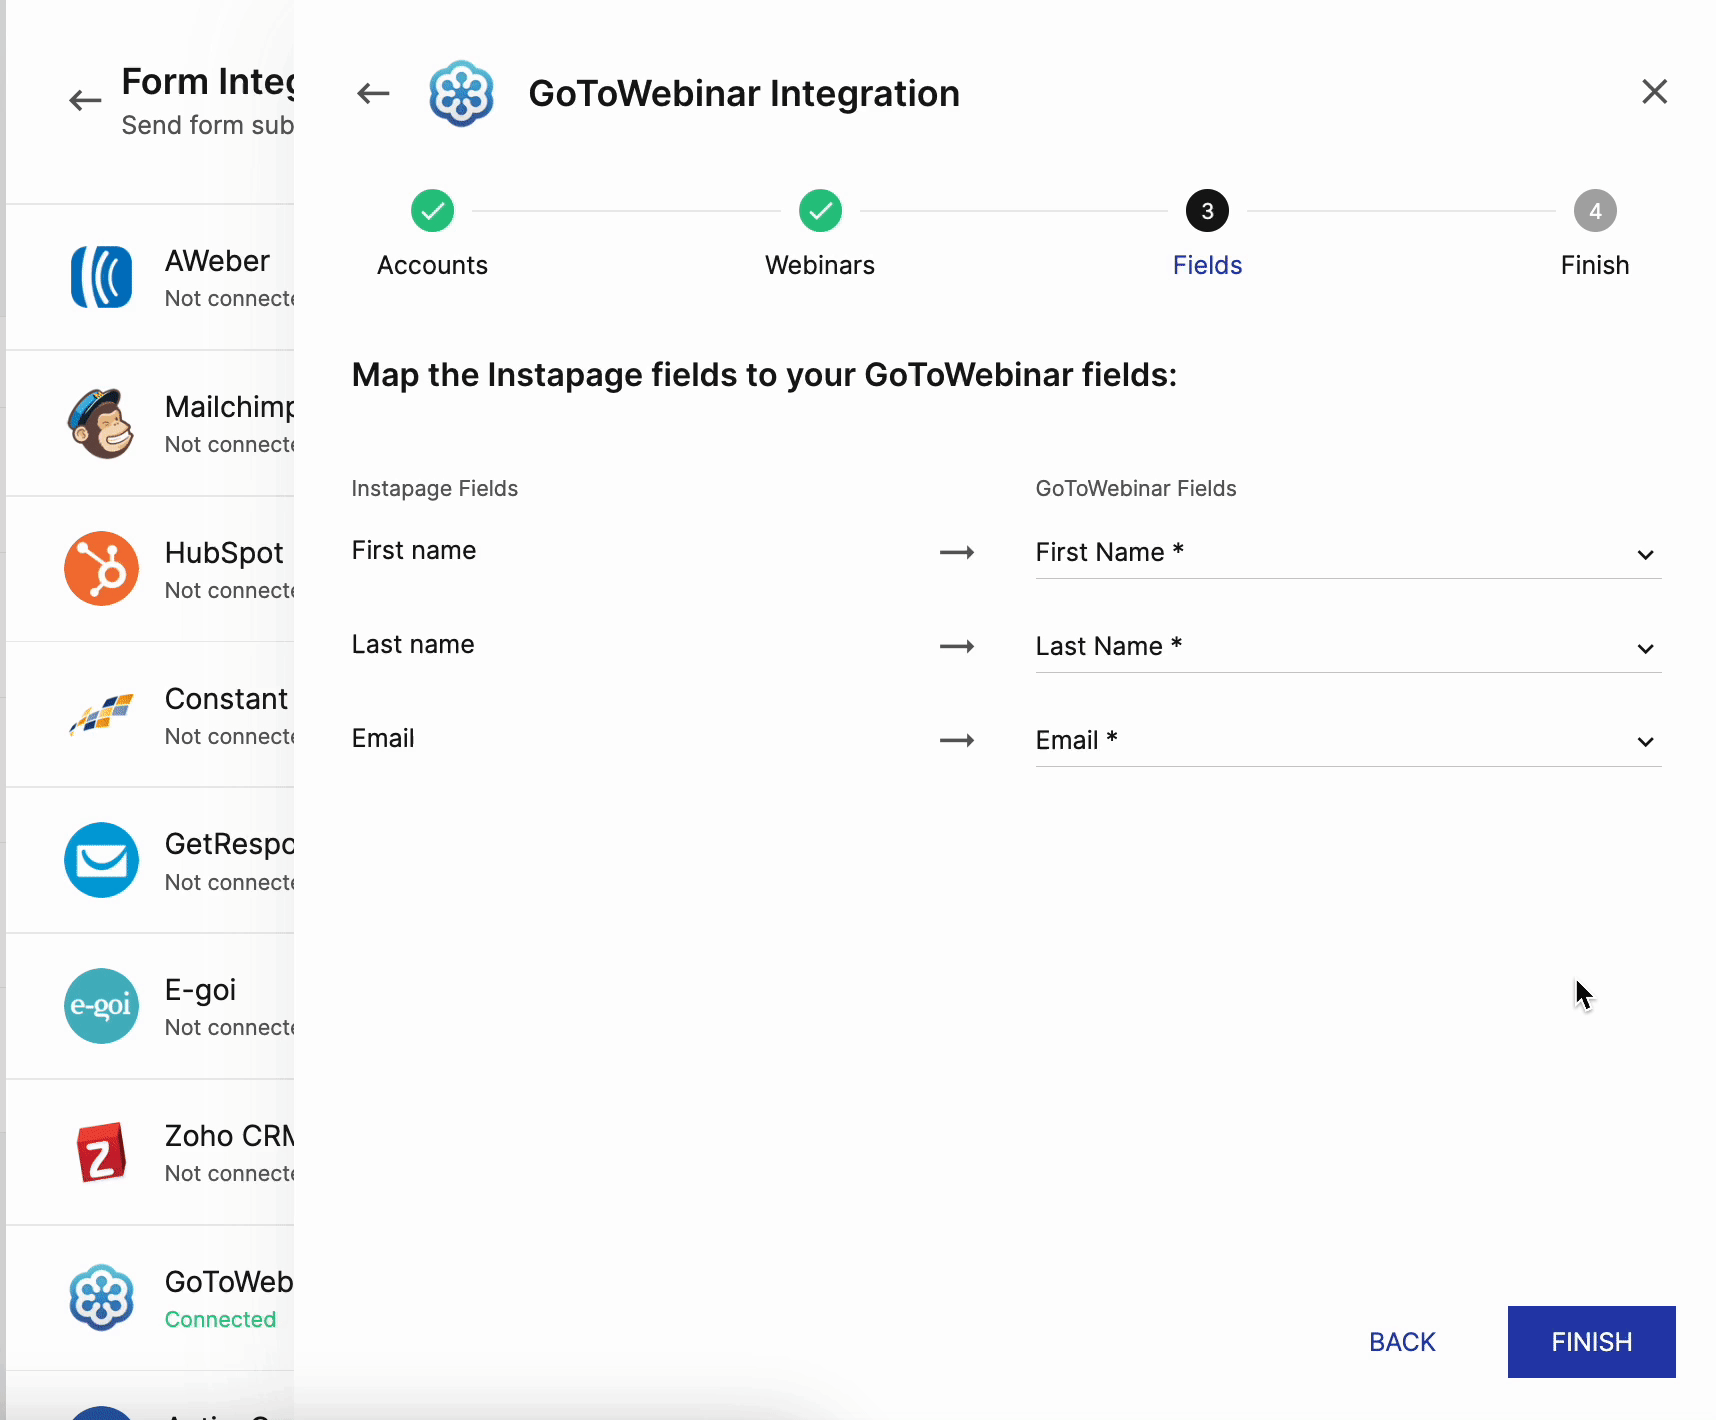Go back using the modal header arrow
The image size is (1716, 1420).
click(x=373, y=94)
